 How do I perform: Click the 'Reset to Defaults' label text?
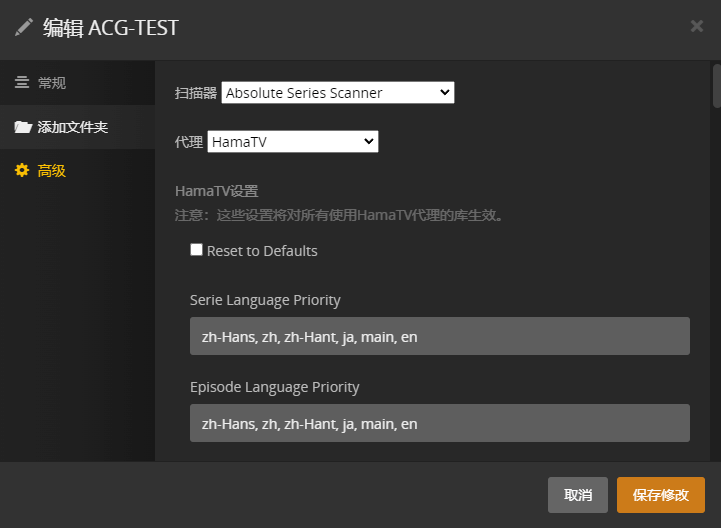[262, 251]
